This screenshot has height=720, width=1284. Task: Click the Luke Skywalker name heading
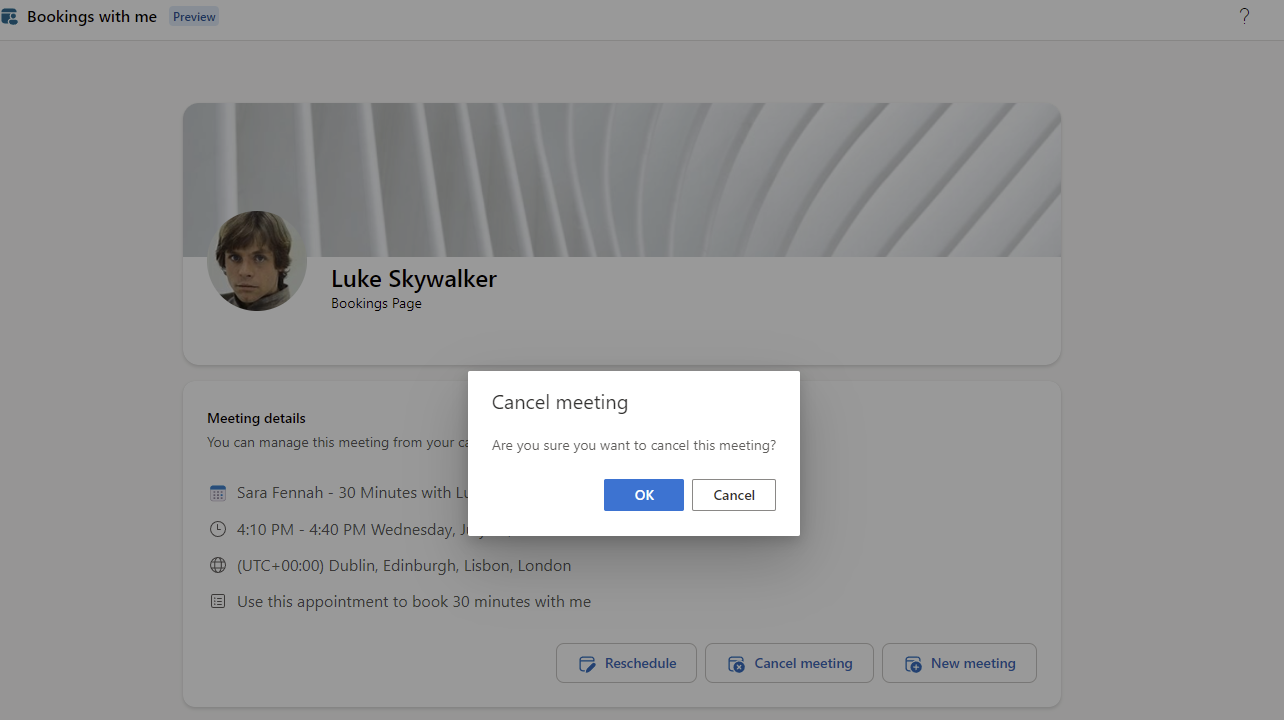click(413, 279)
